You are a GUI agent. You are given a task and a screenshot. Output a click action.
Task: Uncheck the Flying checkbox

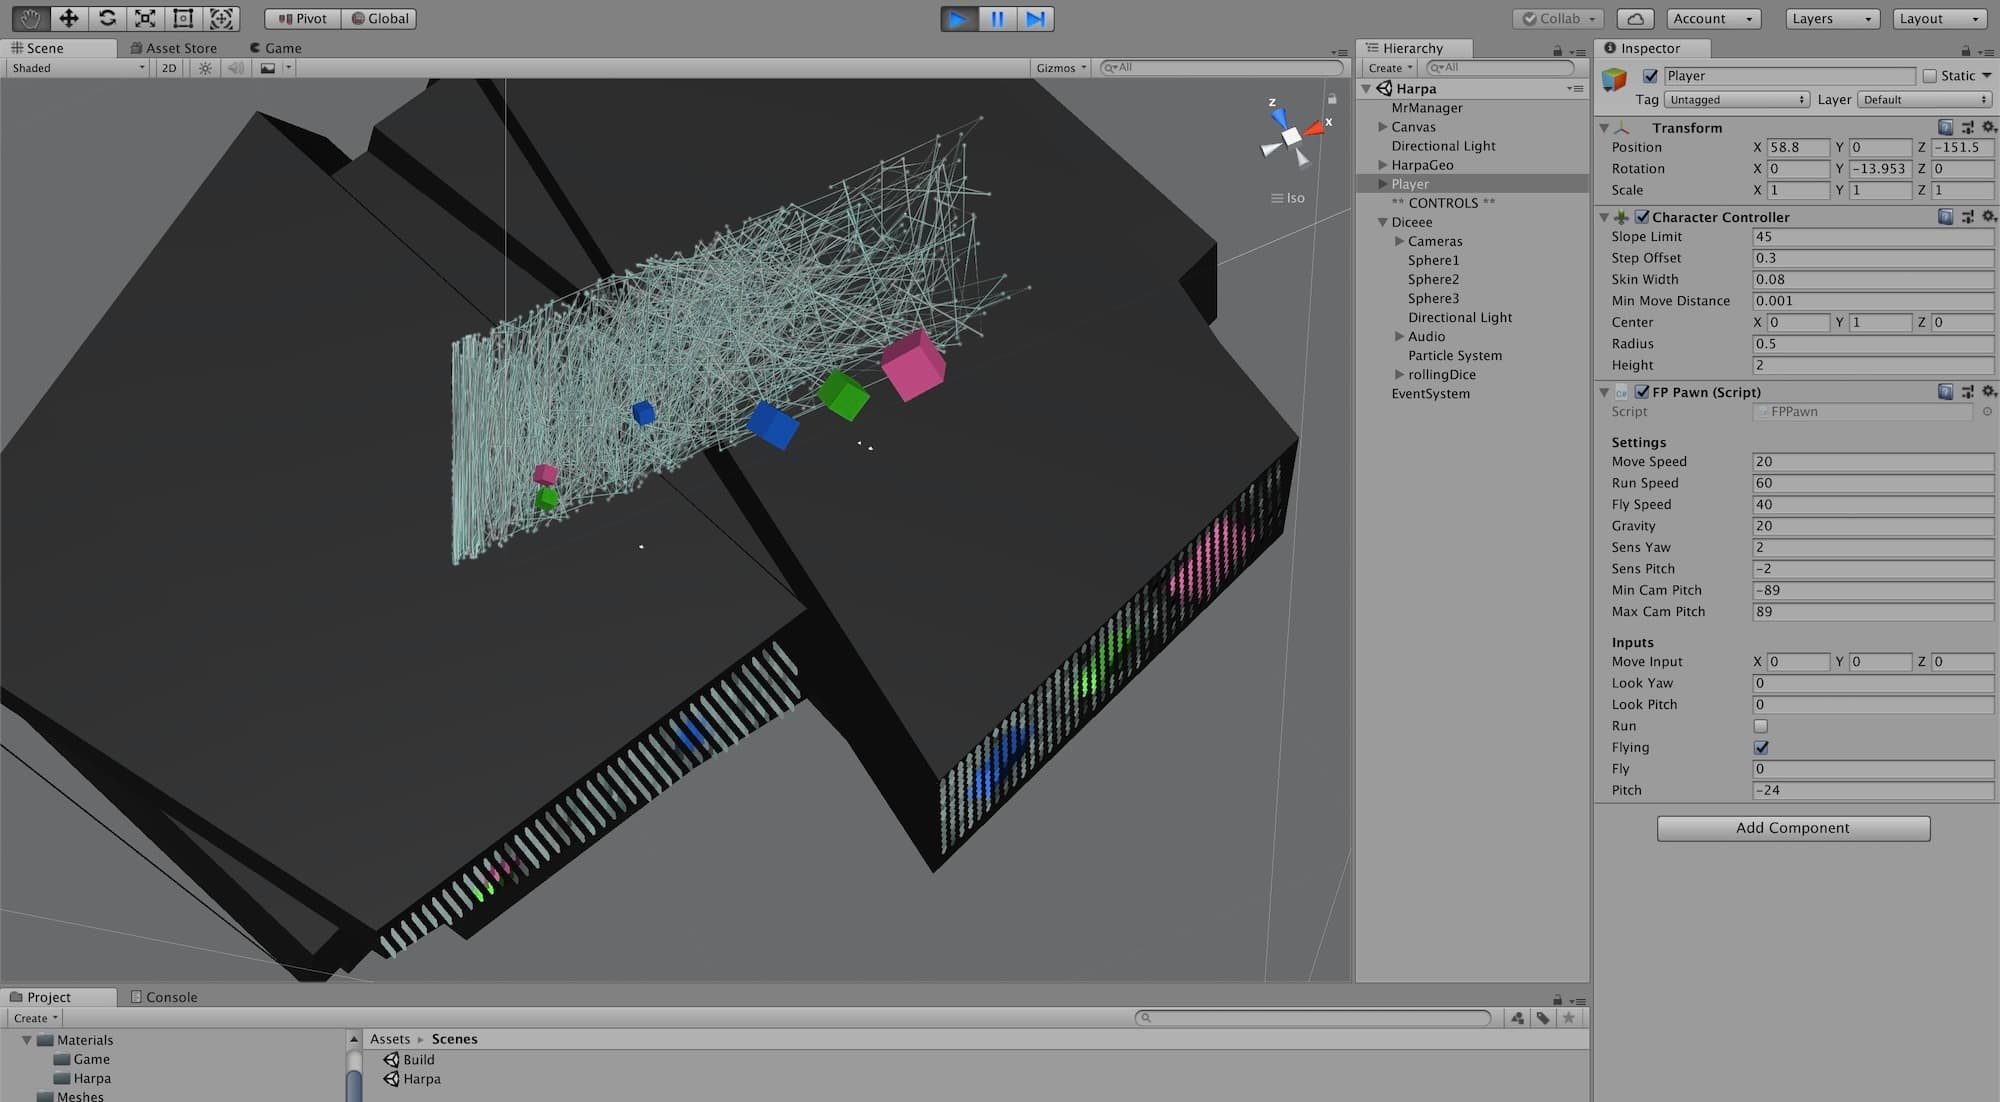click(x=1761, y=747)
